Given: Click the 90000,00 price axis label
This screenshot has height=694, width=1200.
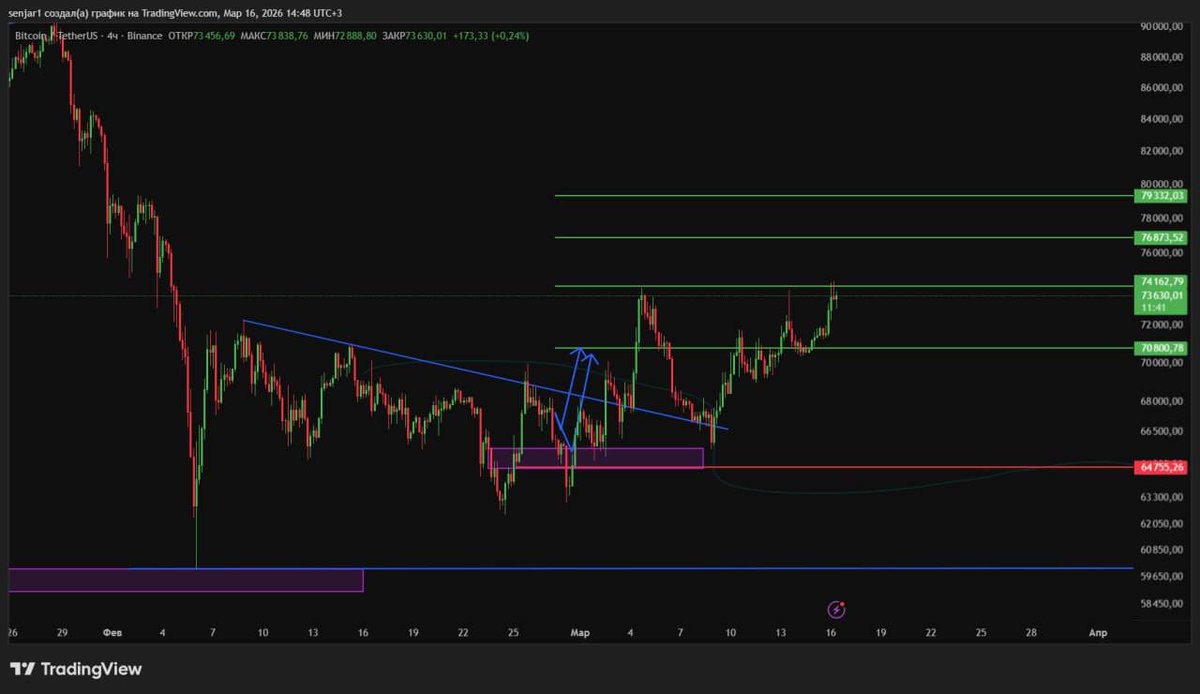Looking at the screenshot, I should click(1162, 27).
